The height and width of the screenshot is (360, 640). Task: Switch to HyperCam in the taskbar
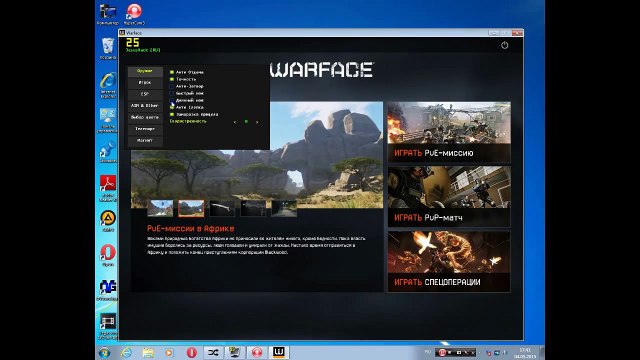point(256,352)
